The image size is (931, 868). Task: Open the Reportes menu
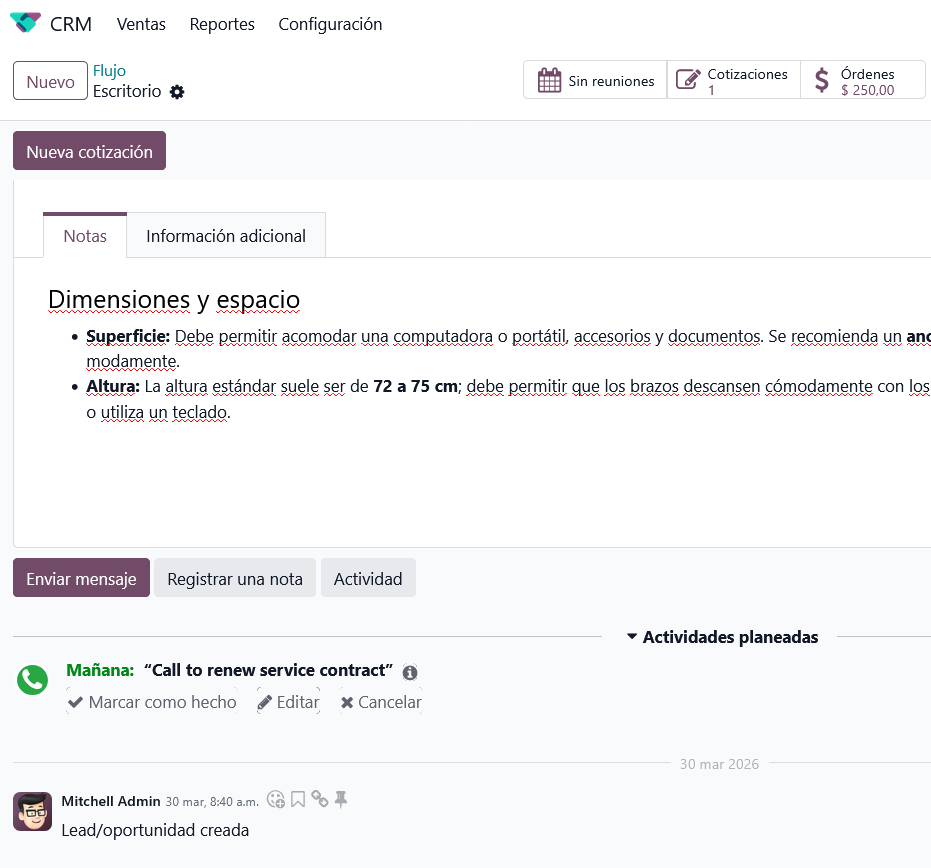coord(222,24)
